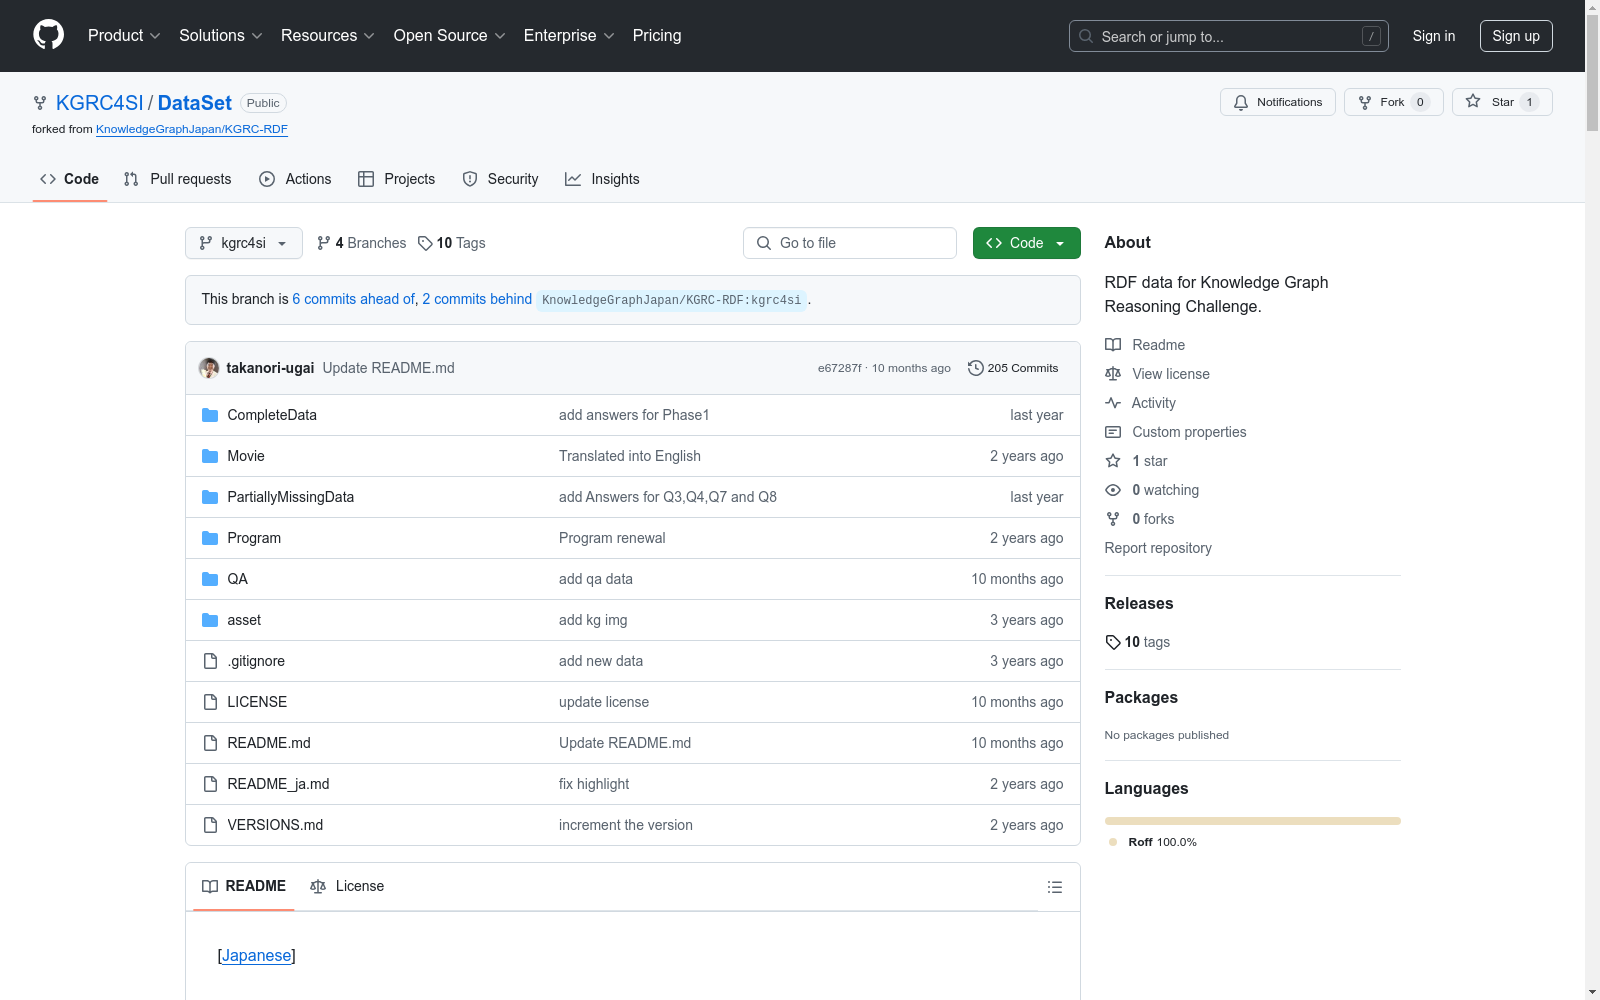Click takanori-ugai's avatar image

pyautogui.click(x=209, y=368)
